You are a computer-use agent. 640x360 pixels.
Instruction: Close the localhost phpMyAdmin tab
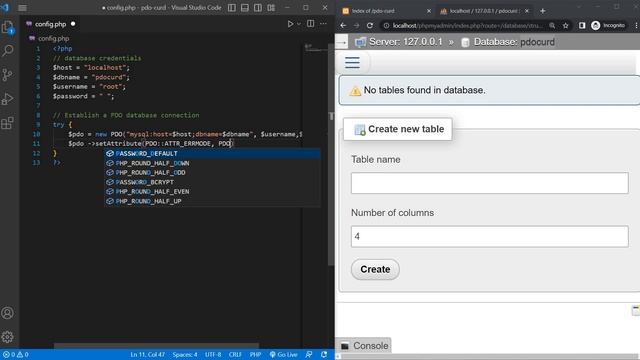pos(527,11)
